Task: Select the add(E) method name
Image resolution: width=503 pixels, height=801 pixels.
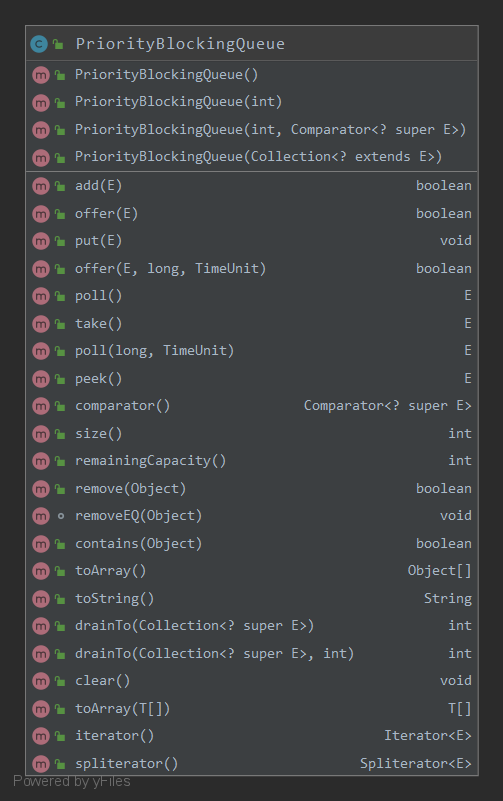Action: [x=99, y=186]
